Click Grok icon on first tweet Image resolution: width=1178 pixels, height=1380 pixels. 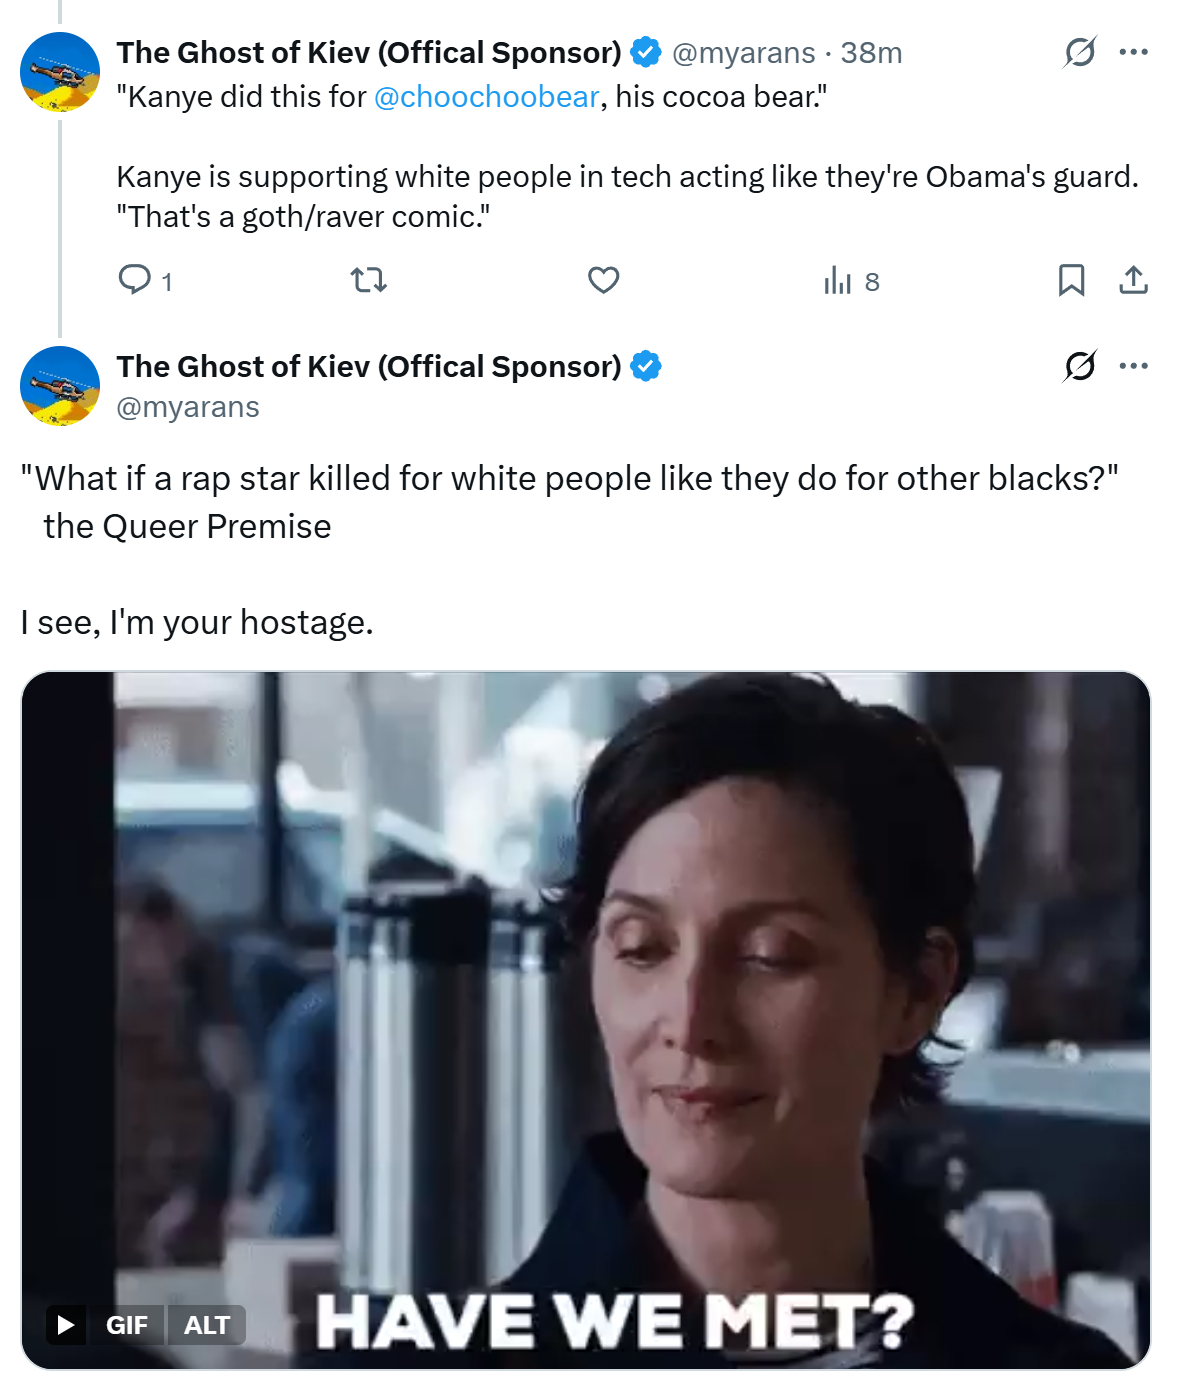(x=1080, y=52)
